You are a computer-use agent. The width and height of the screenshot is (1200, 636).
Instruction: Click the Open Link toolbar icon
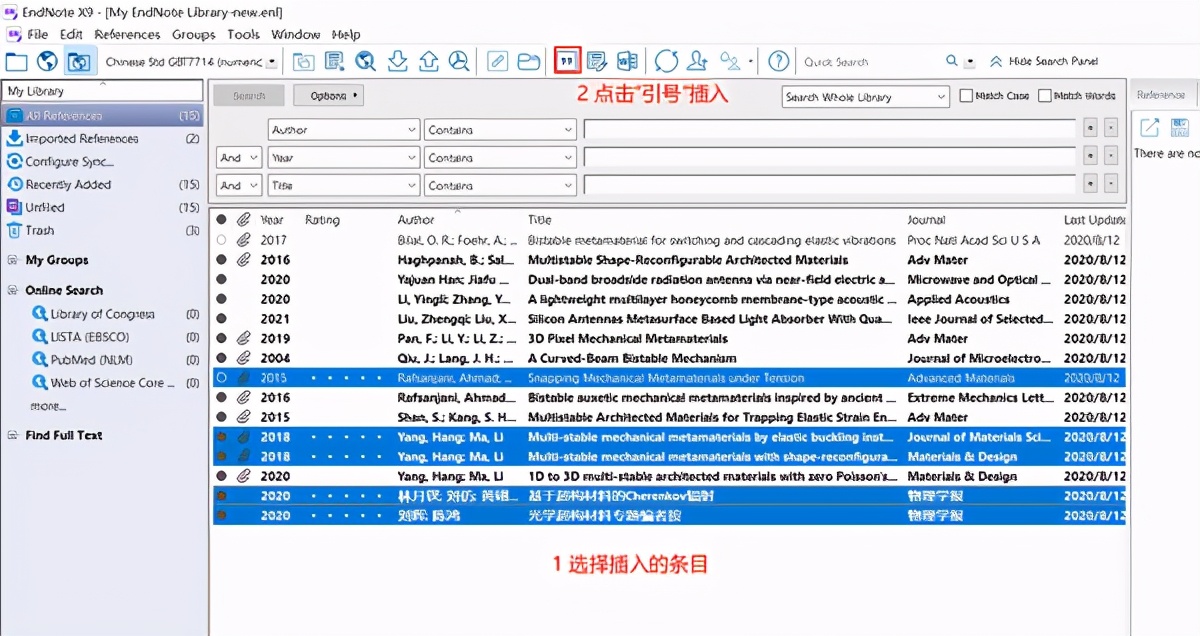click(497, 61)
